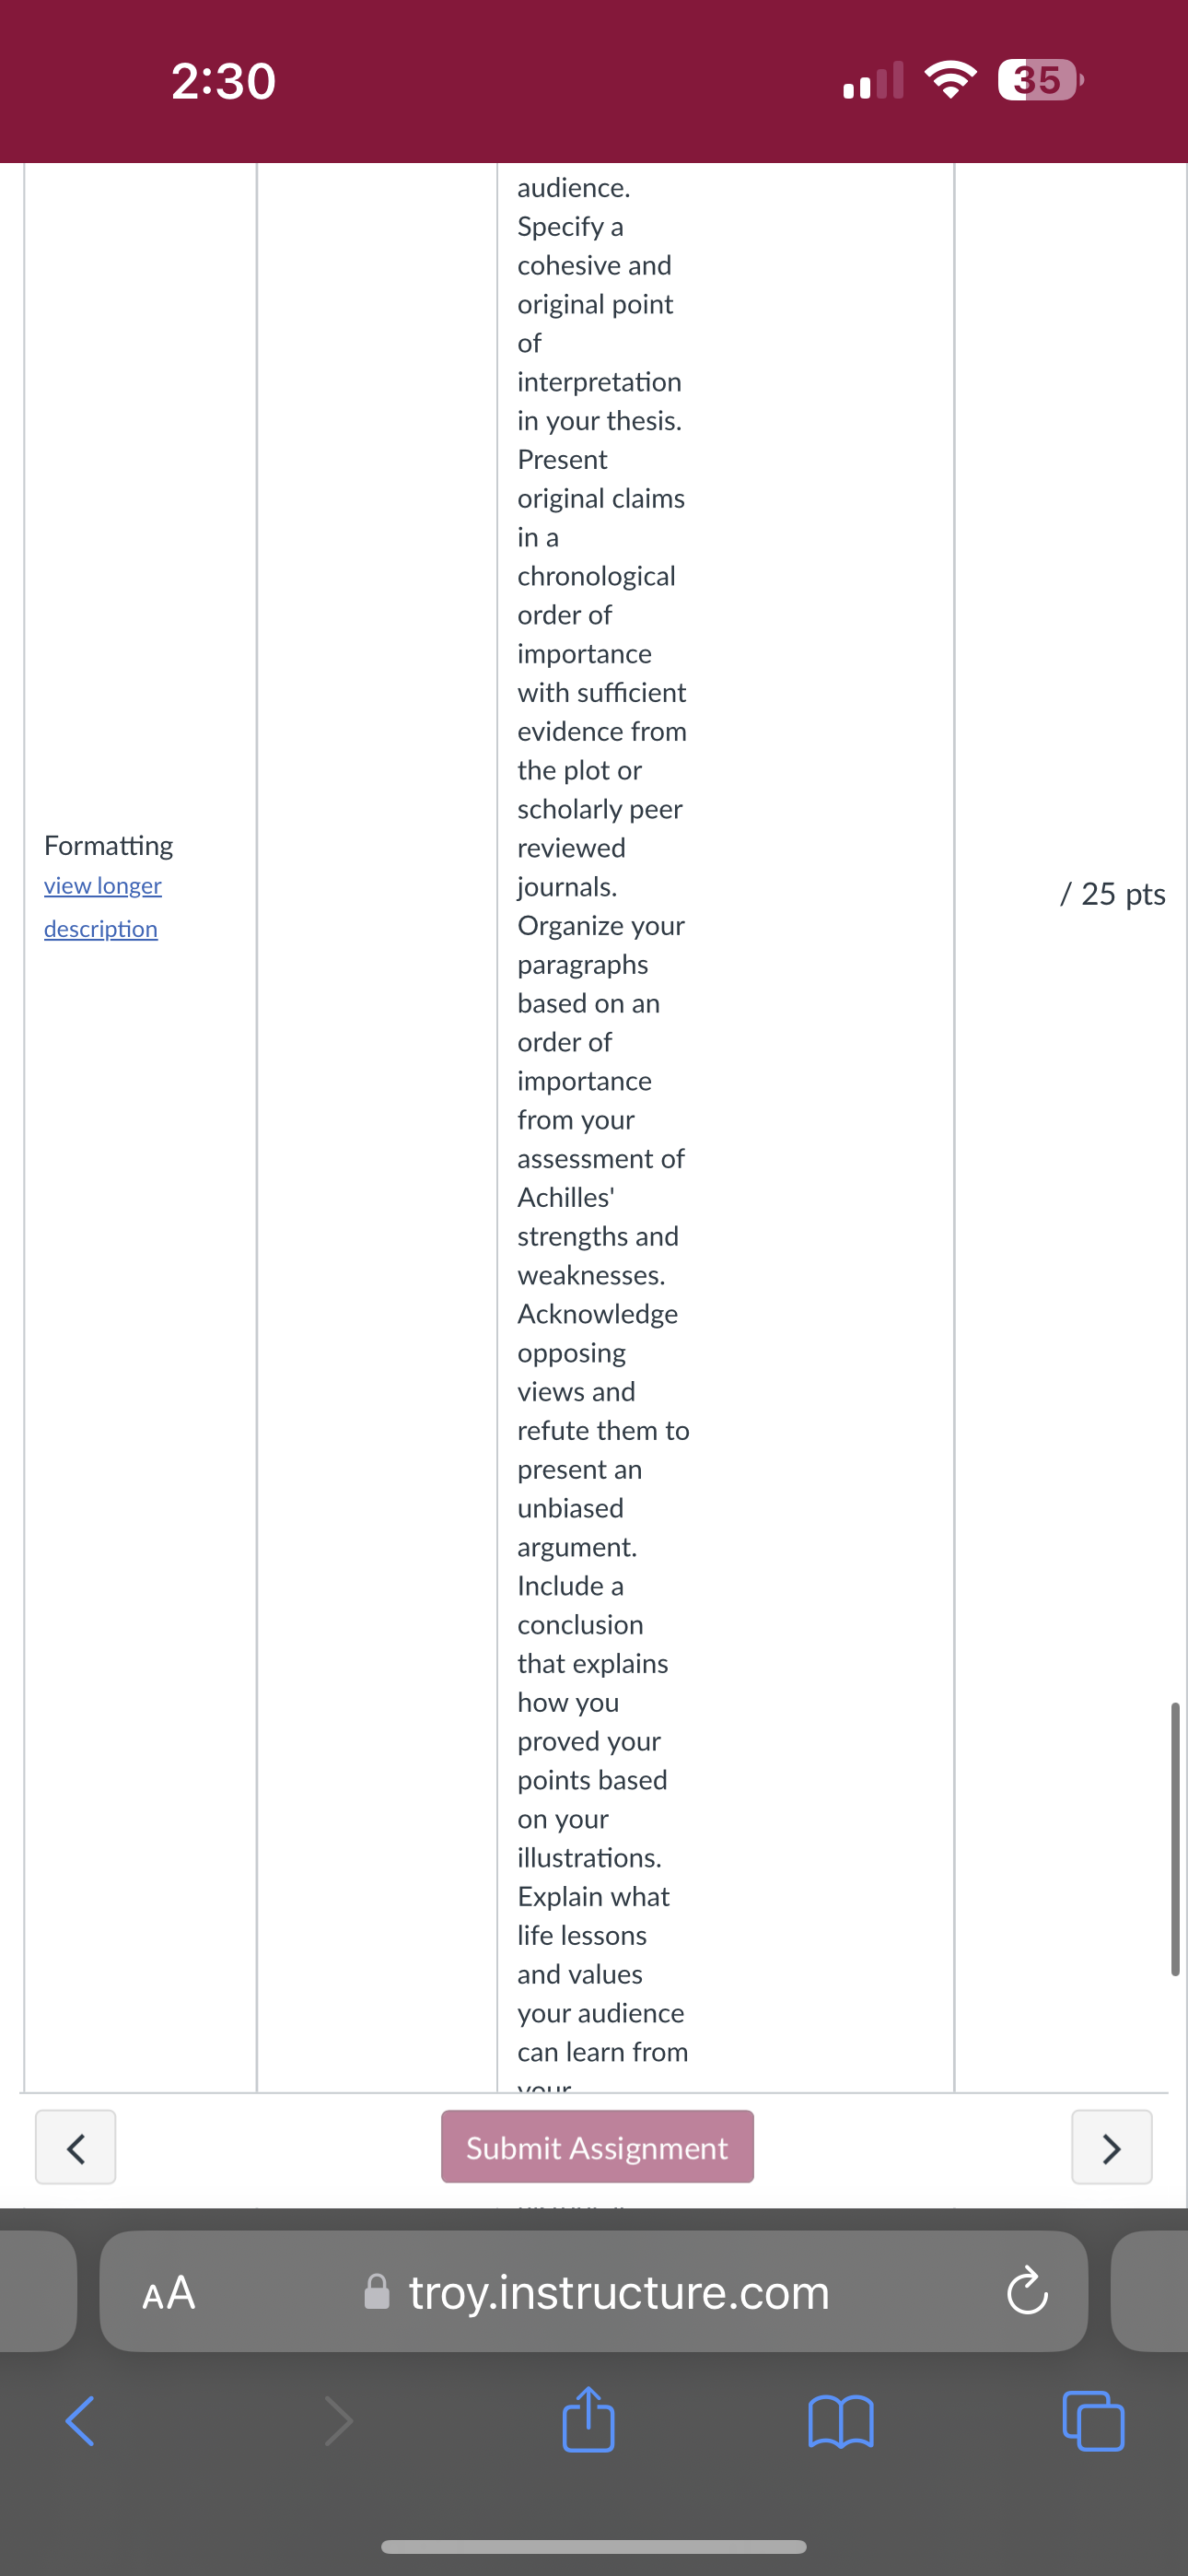Click the Submit Assignment button
The height and width of the screenshot is (2576, 1188).
point(597,2147)
